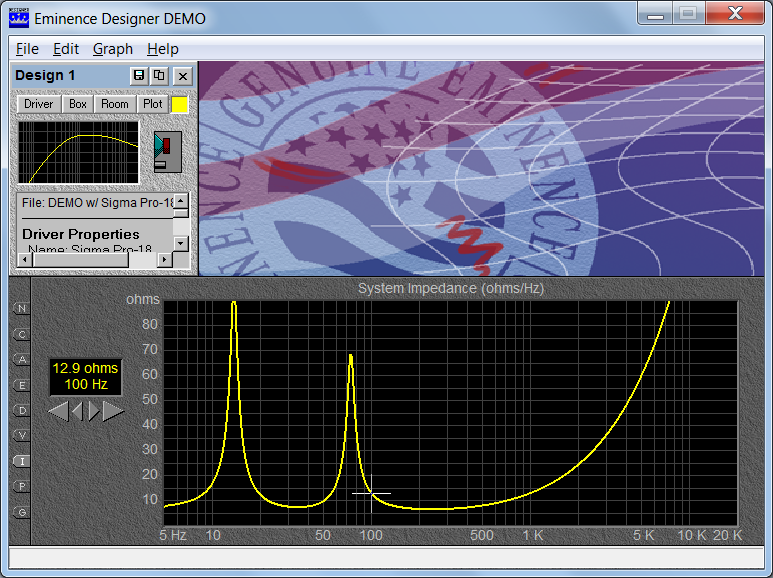The image size is (773, 578).
Task: Click the horizontal scrollbar thumb in properties
Action: coord(80,259)
